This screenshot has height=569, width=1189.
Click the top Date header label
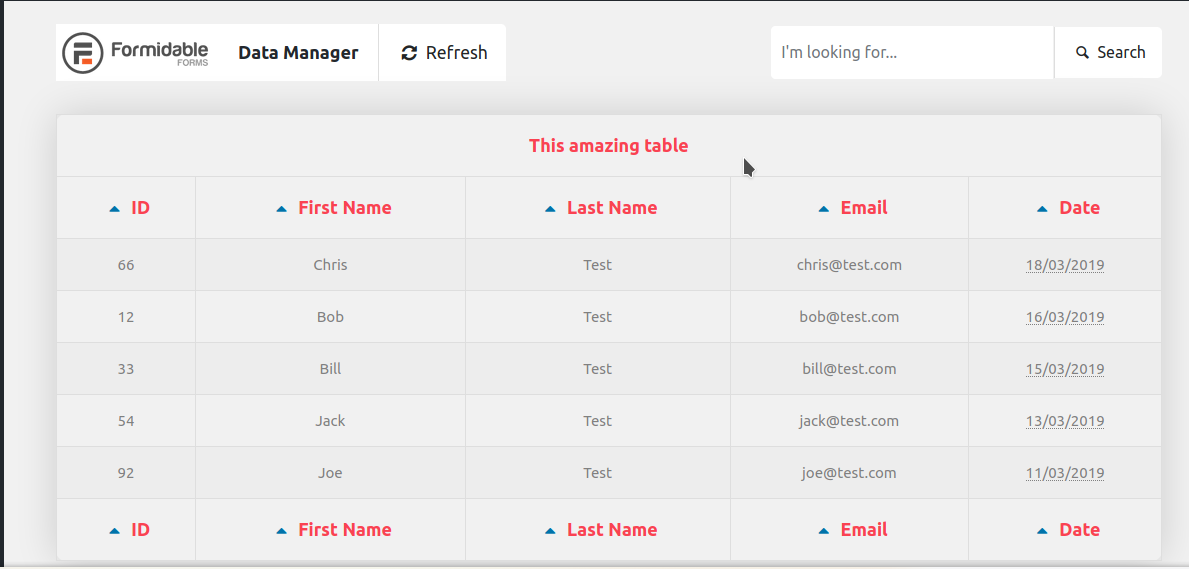[x=1079, y=208]
